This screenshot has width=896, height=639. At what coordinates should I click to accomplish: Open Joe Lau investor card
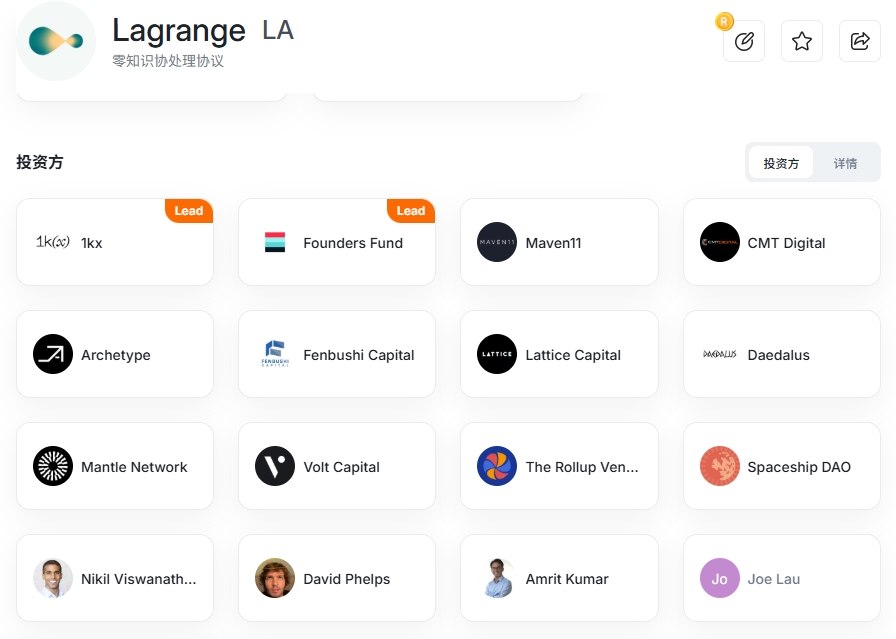[781, 578]
